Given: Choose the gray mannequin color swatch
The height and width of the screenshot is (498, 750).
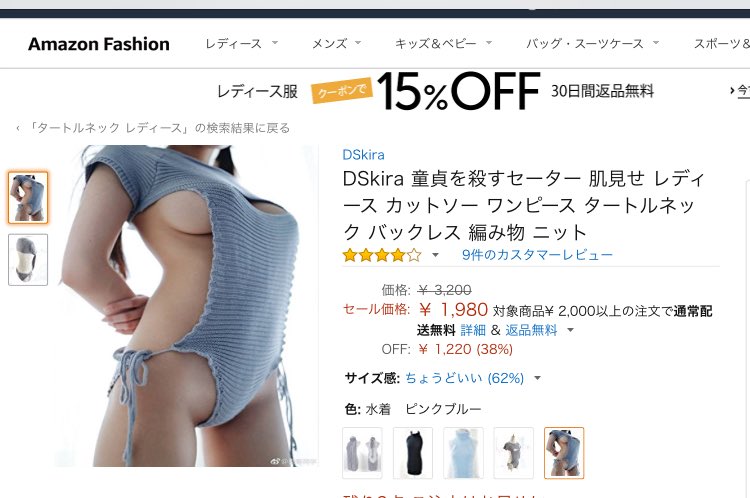Looking at the screenshot, I should pos(513,453).
